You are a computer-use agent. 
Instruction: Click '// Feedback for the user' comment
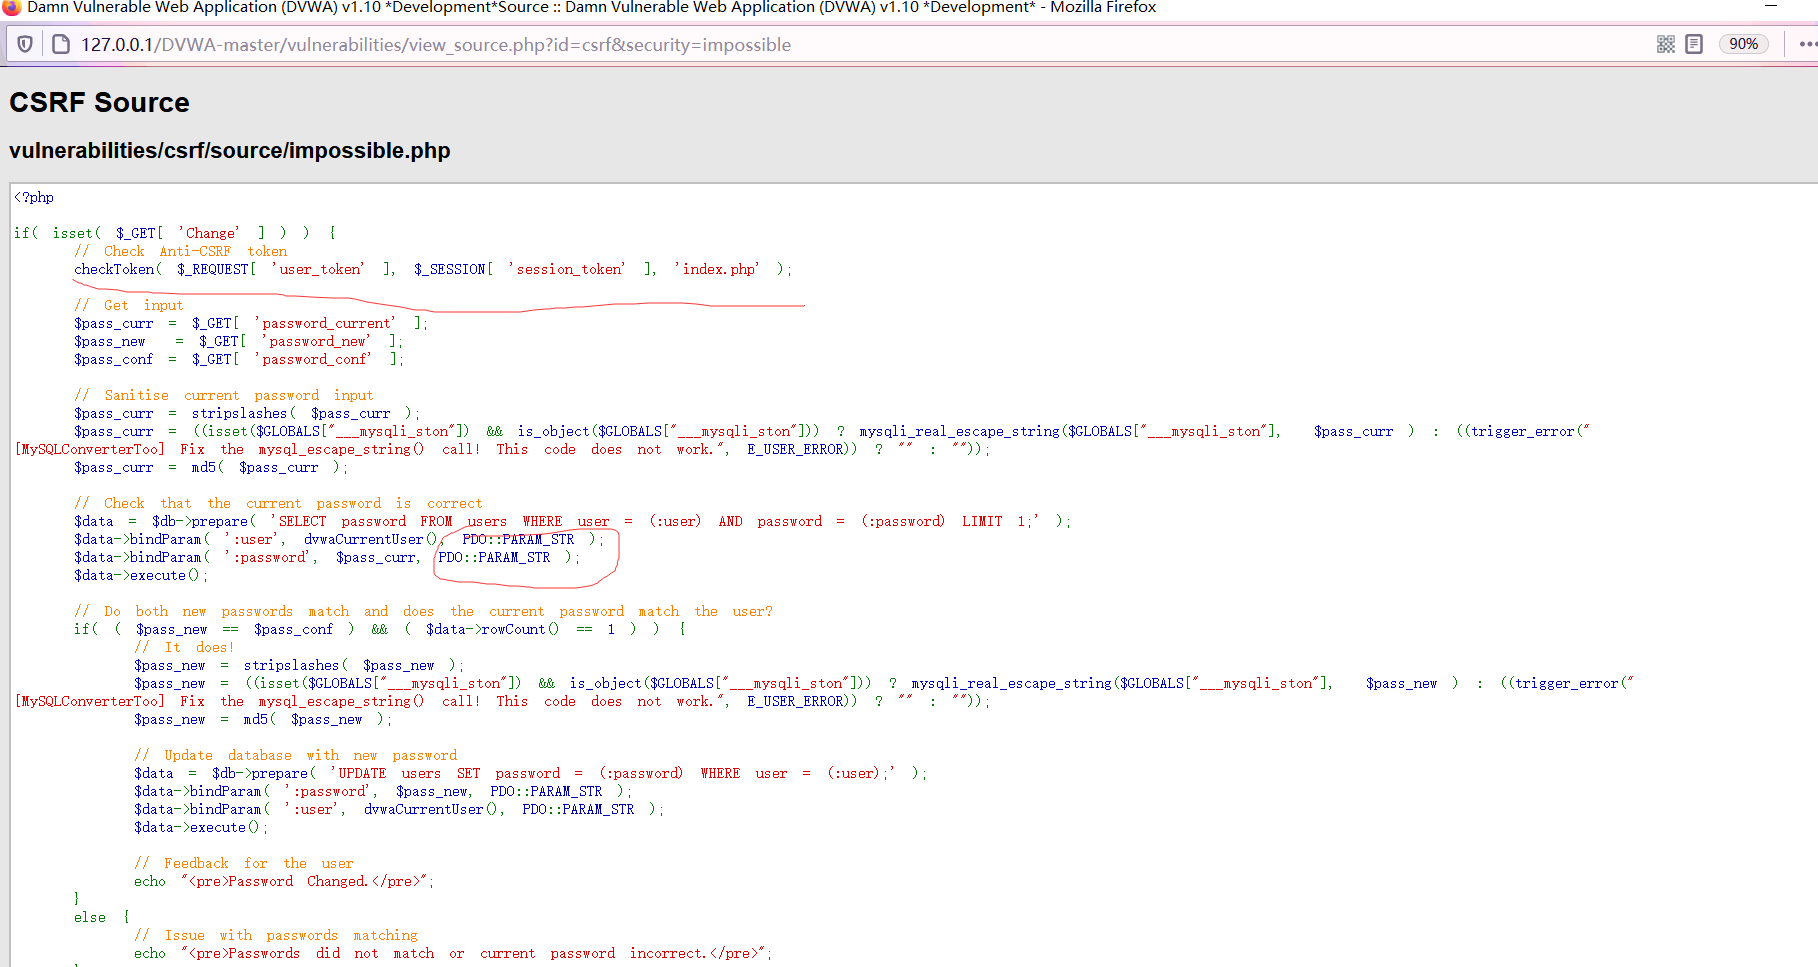click(x=244, y=863)
